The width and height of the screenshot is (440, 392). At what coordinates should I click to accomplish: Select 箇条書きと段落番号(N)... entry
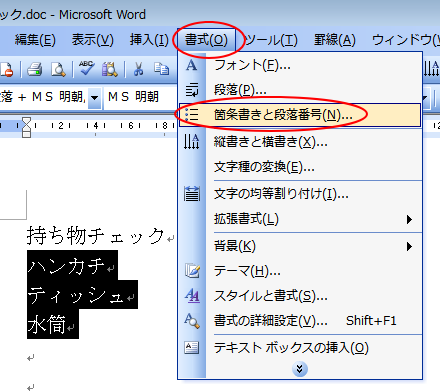coord(300,115)
